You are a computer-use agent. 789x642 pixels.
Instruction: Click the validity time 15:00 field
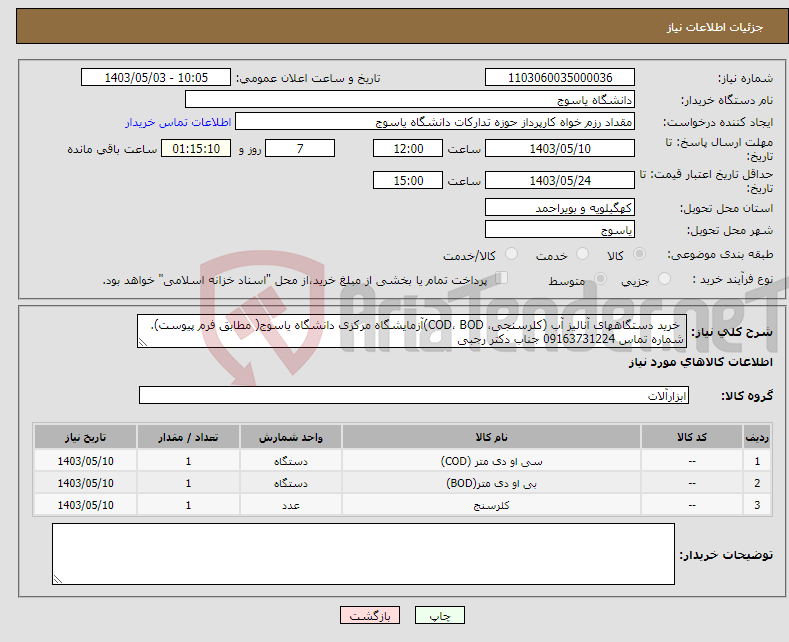(408, 180)
